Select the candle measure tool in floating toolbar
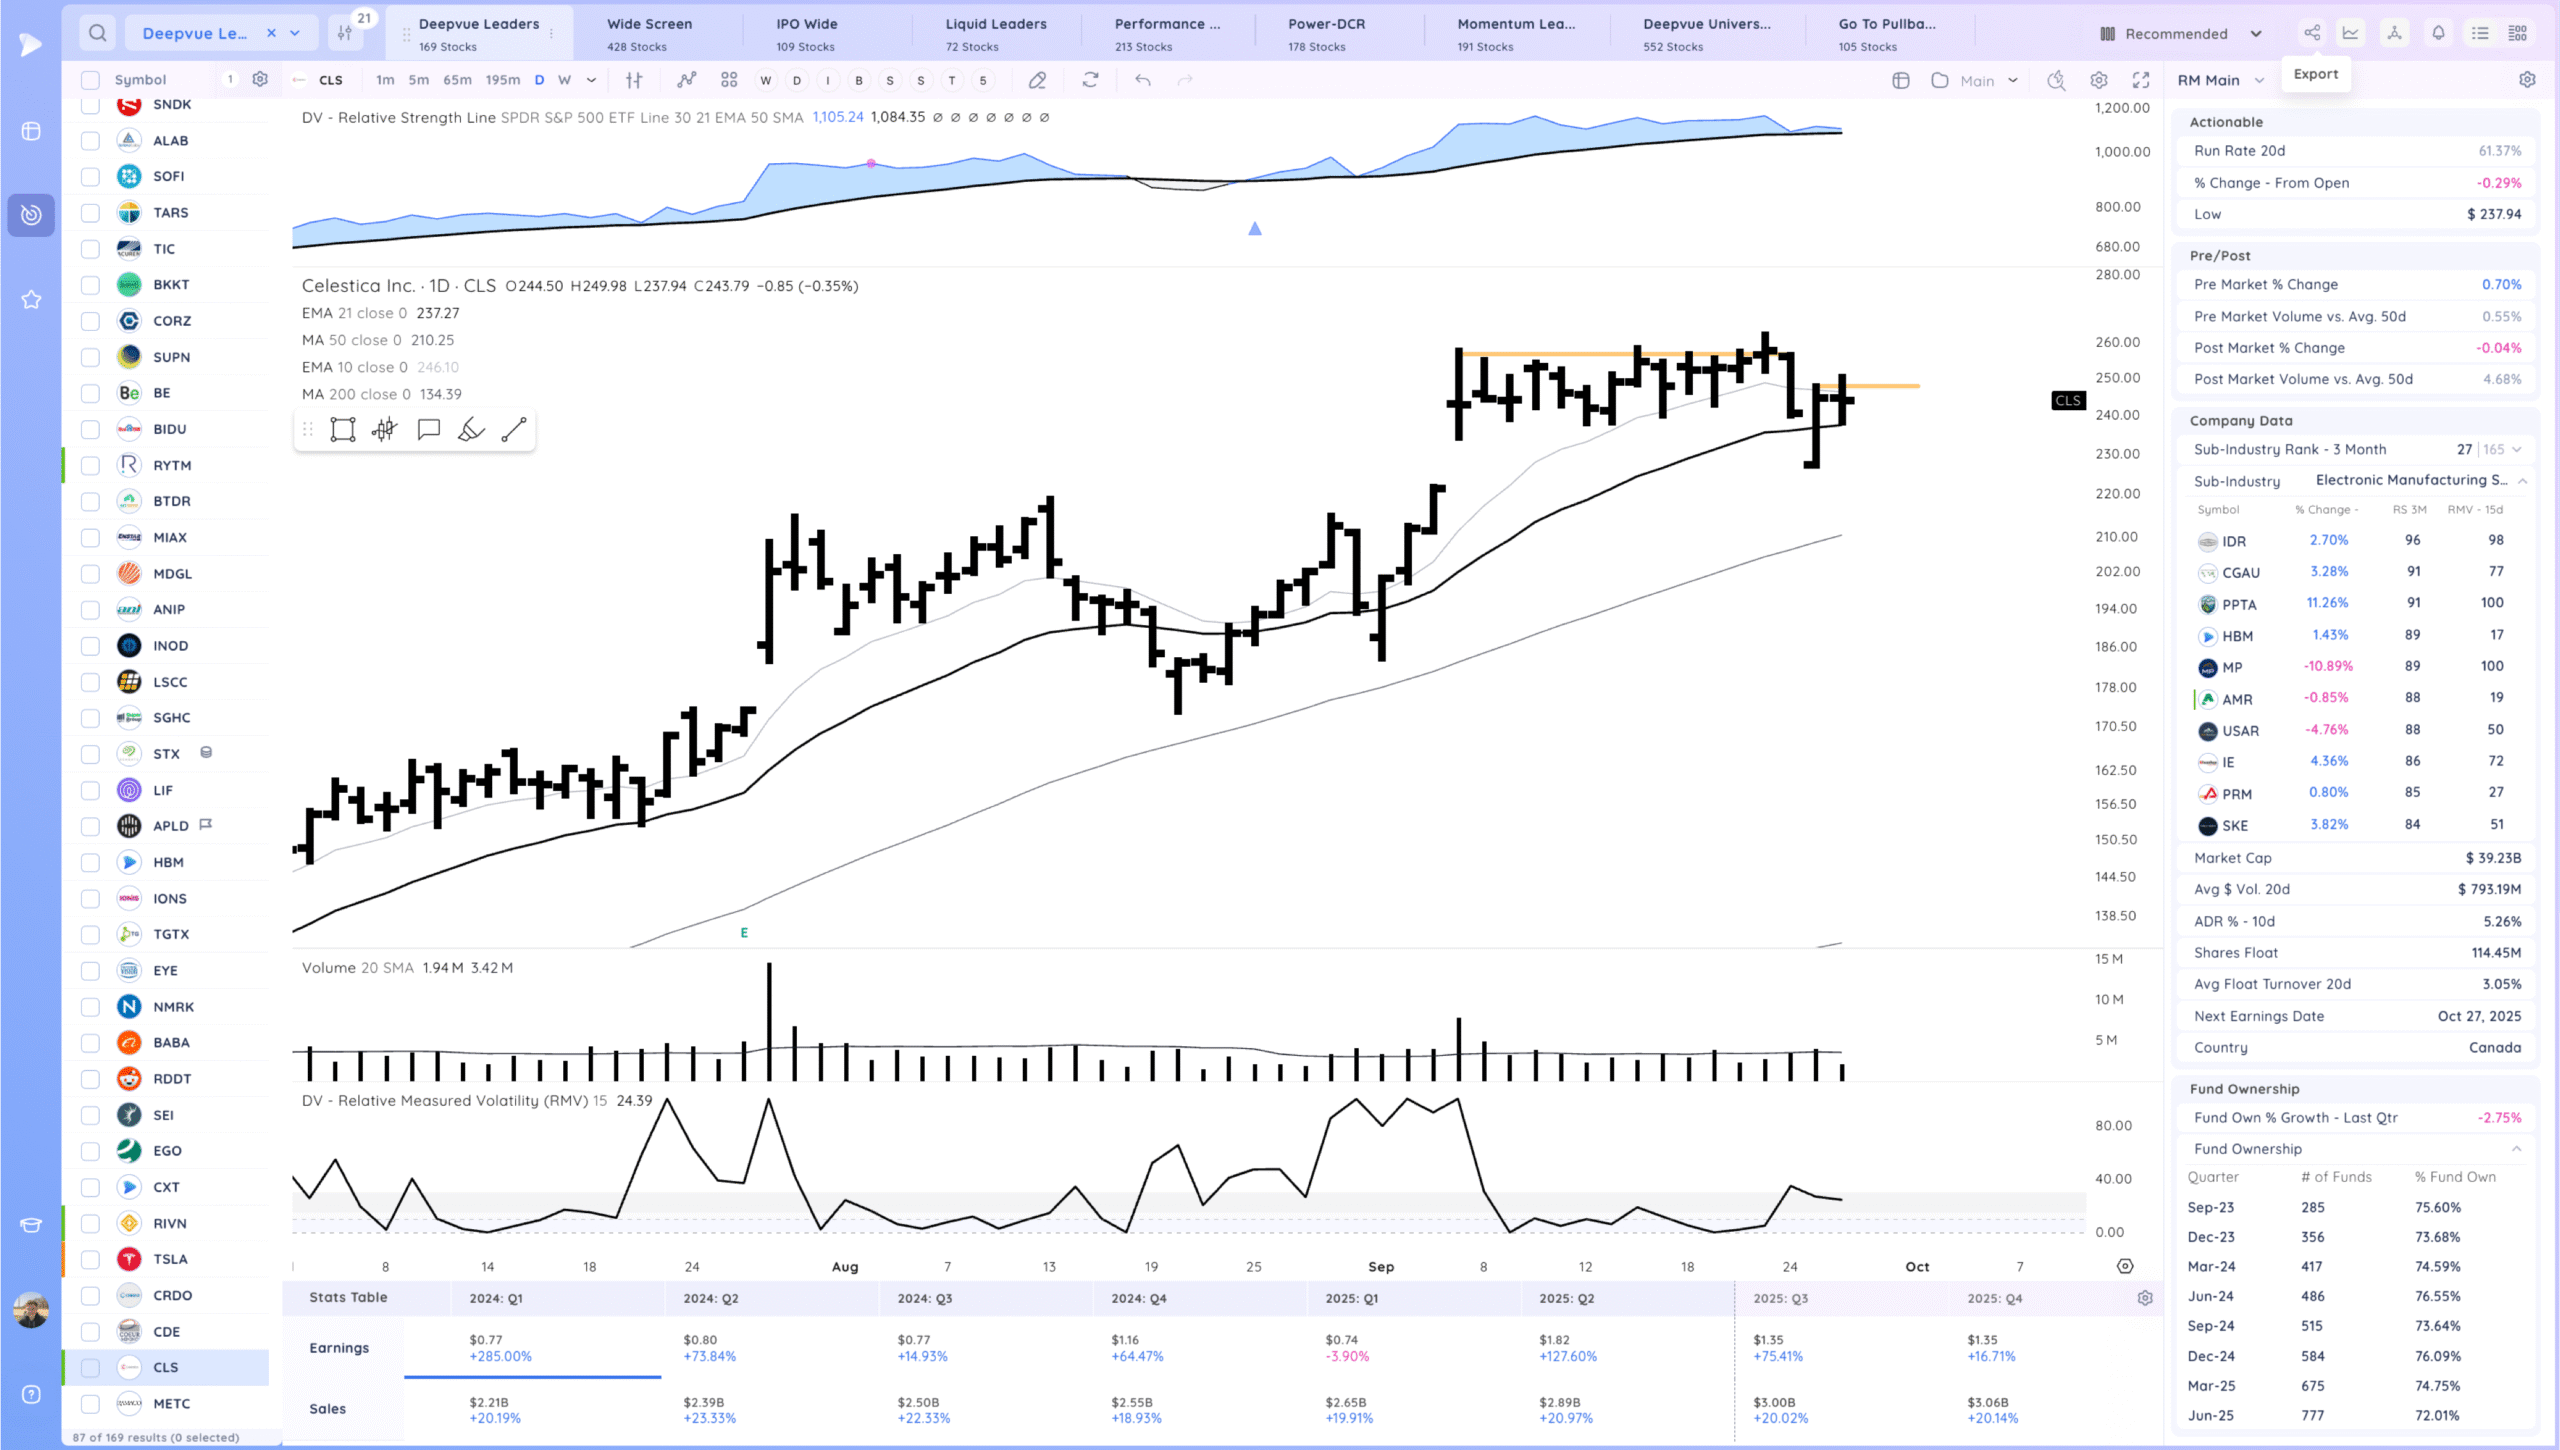 tap(385, 430)
